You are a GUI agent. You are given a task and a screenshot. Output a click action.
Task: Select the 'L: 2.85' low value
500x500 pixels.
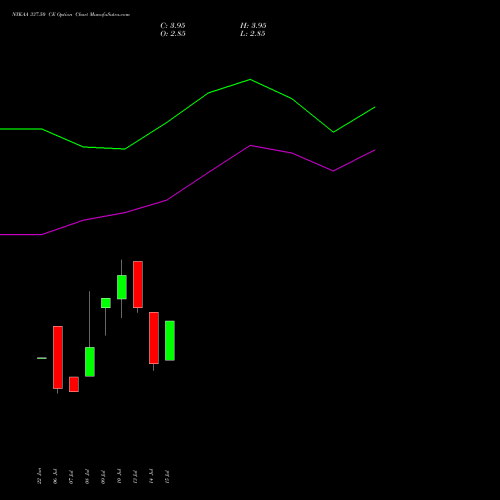pyautogui.click(x=253, y=34)
